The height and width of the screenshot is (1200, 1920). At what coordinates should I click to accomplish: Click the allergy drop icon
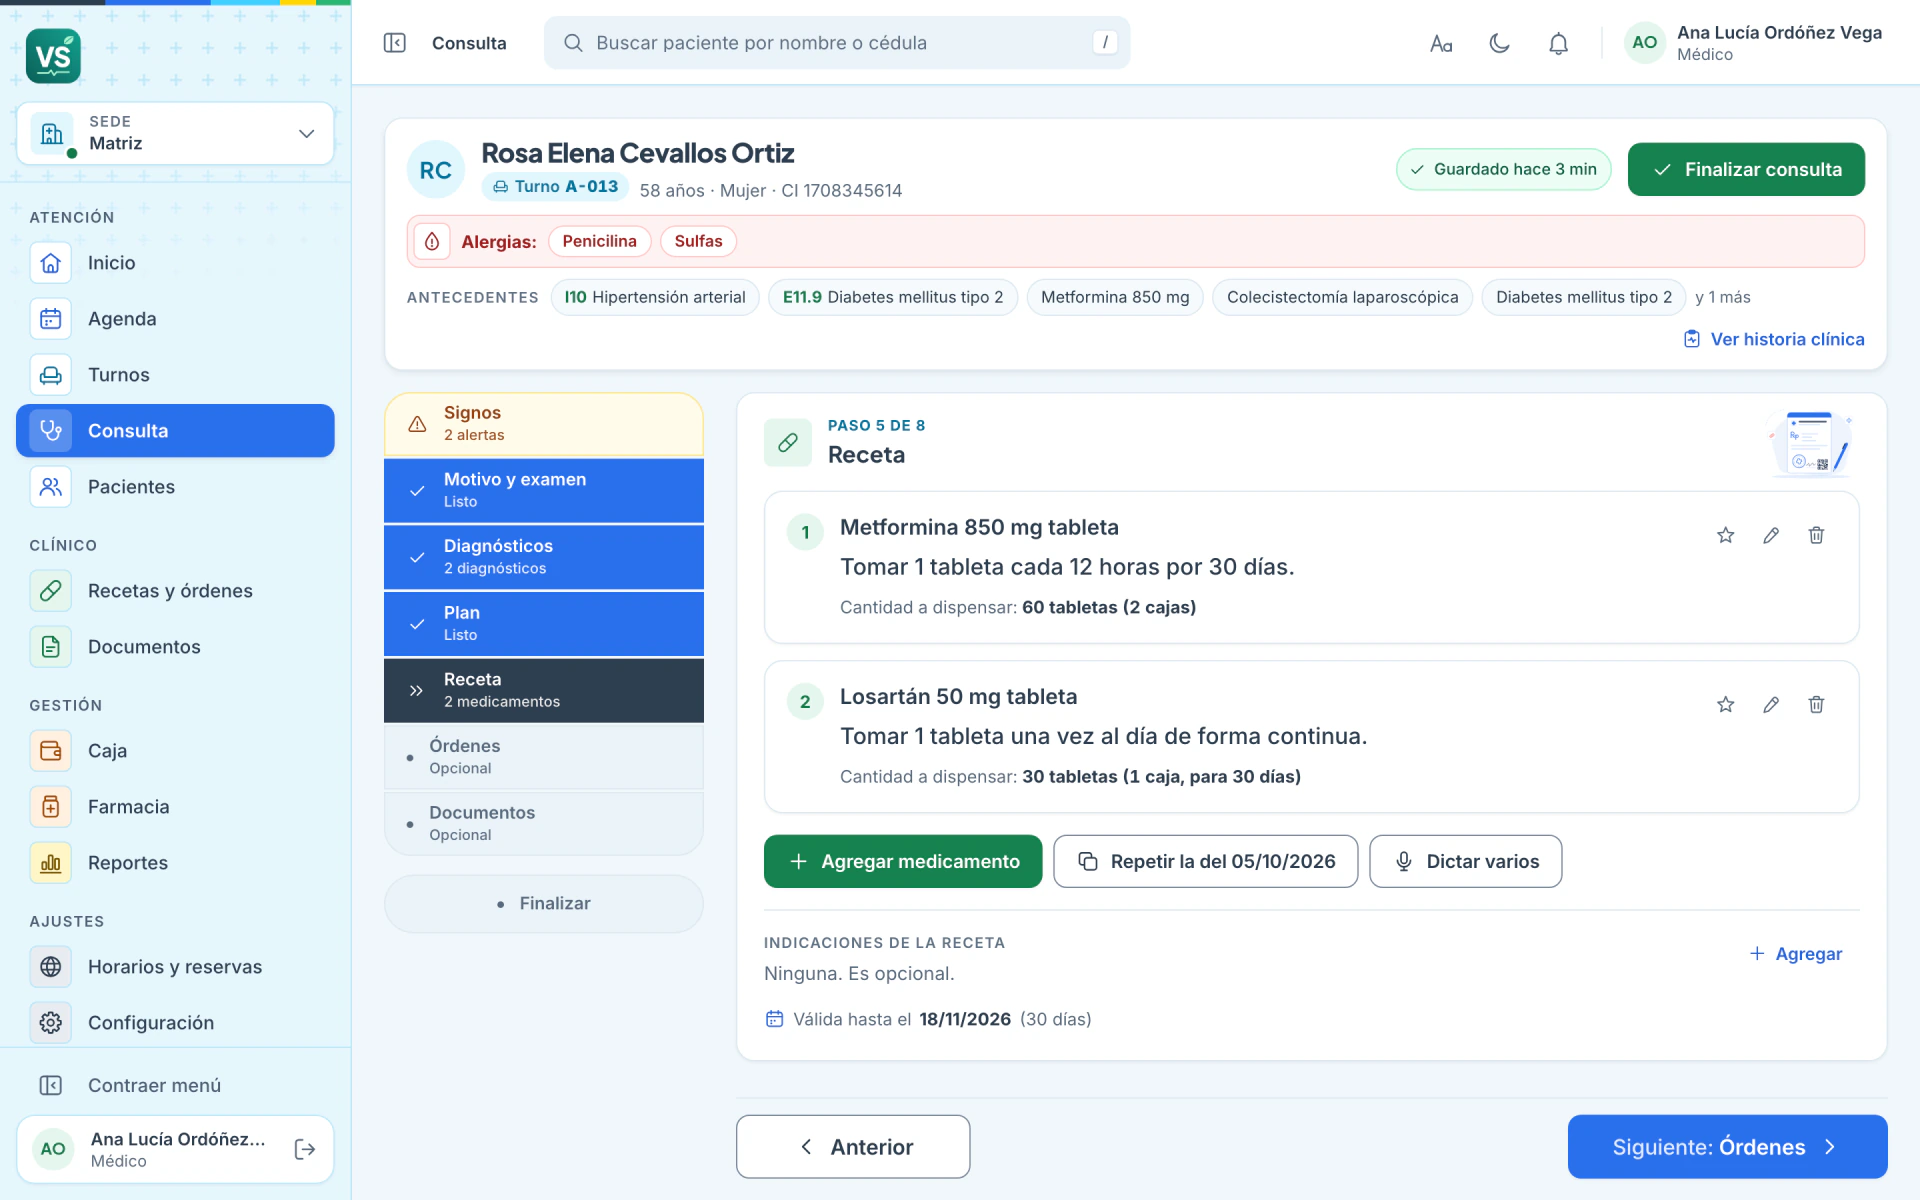pyautogui.click(x=432, y=241)
